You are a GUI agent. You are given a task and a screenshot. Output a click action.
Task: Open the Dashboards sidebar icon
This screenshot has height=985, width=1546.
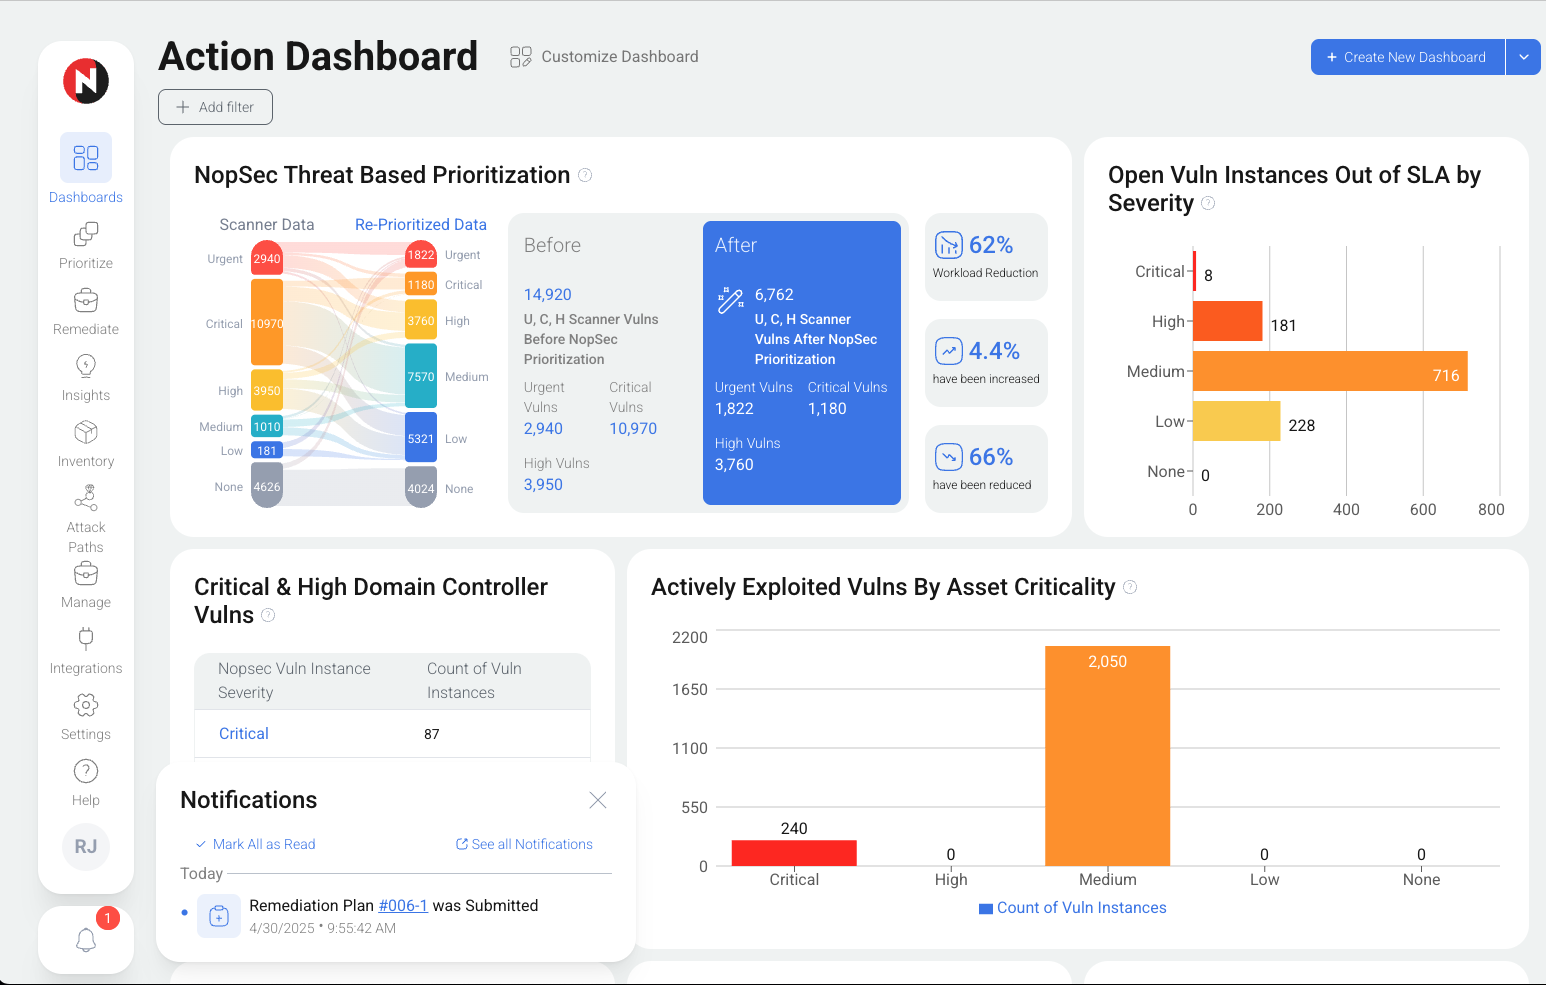86,158
